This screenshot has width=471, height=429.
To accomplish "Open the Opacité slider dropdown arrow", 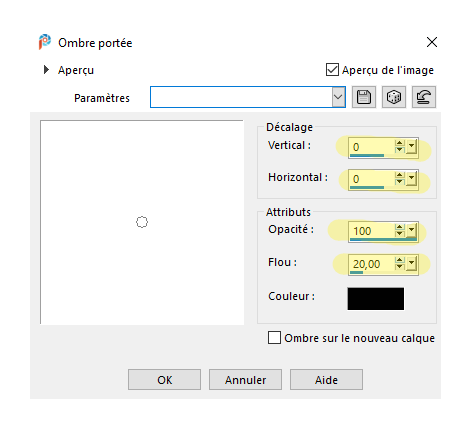I will 412,230.
